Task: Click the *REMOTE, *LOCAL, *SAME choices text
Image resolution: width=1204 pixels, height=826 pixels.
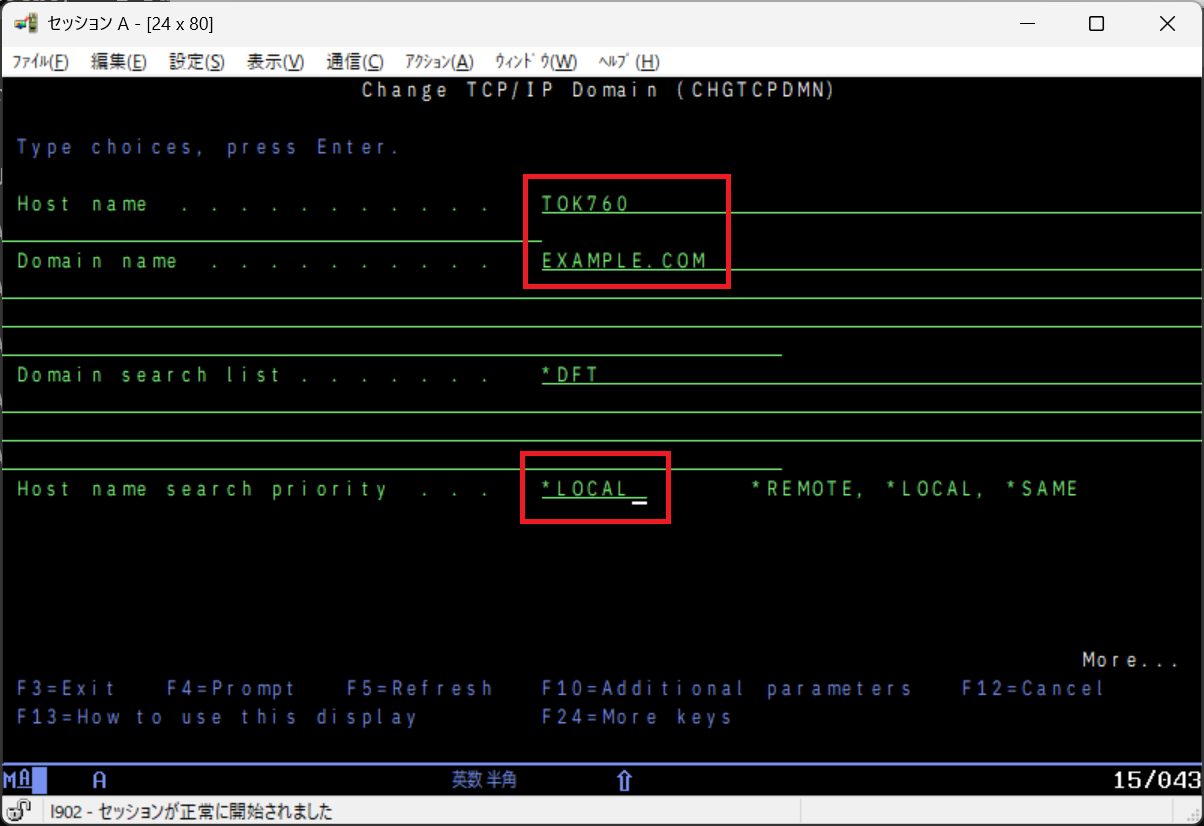Action: tap(915, 489)
